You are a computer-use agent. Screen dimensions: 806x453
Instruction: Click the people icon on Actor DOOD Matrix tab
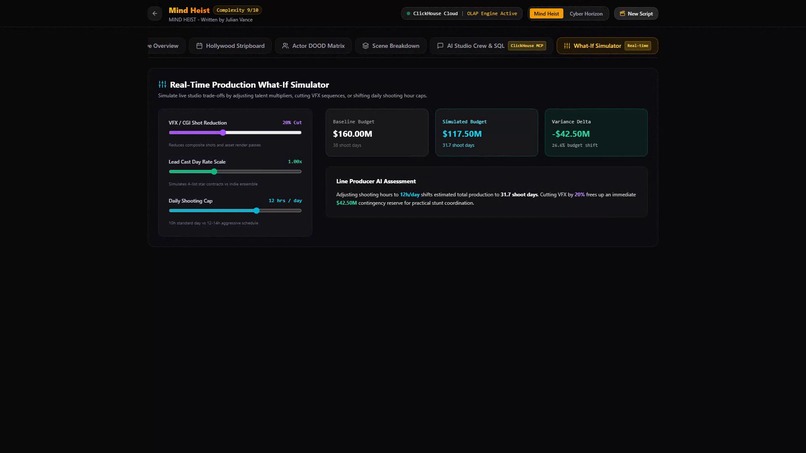click(x=285, y=46)
